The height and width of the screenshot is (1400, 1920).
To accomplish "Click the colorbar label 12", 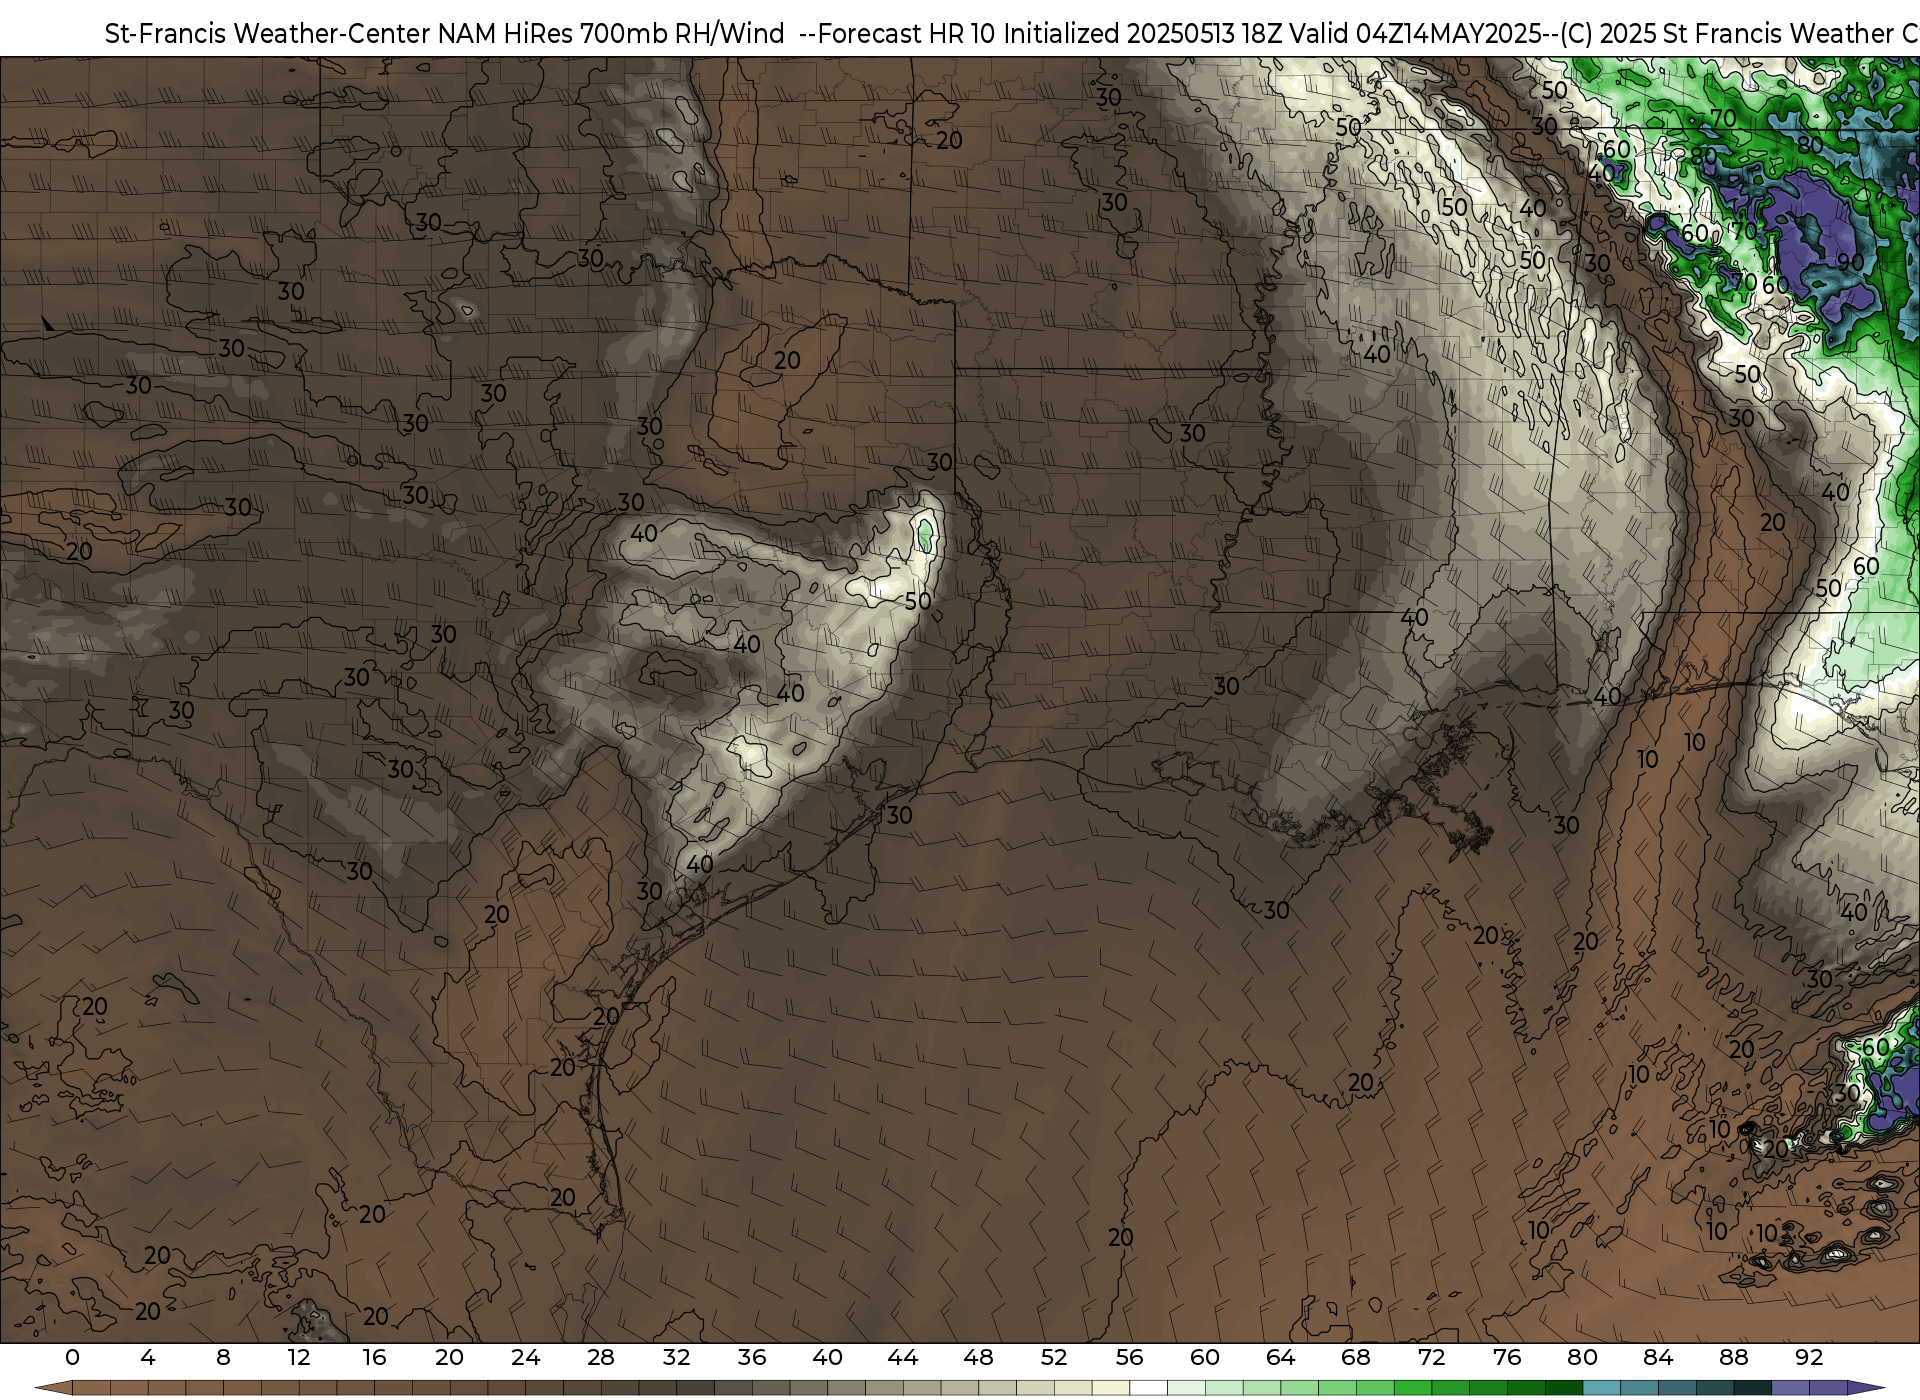I will click(299, 1358).
